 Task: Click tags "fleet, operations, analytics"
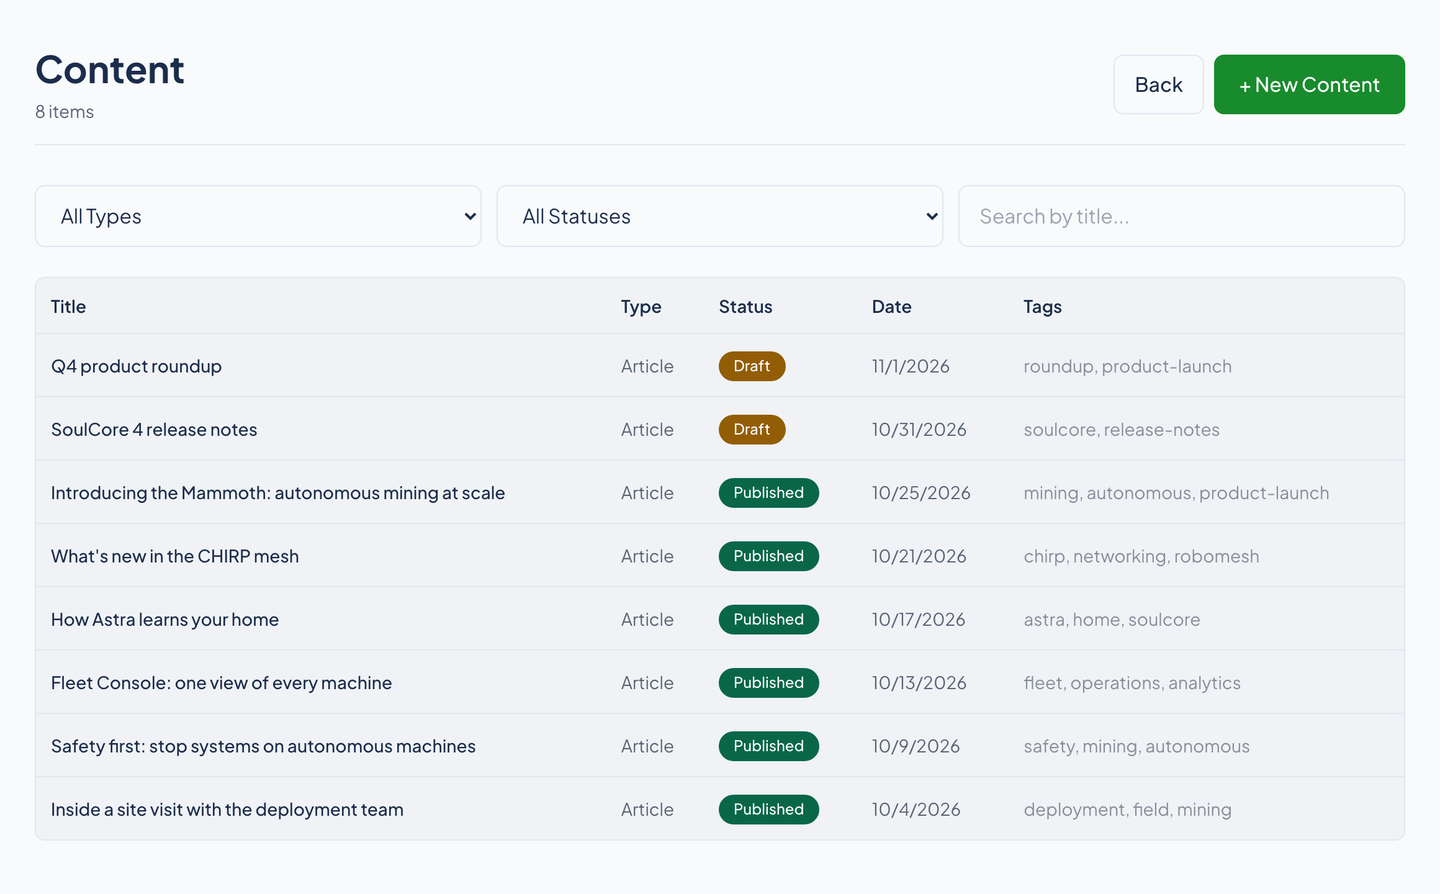(x=1132, y=683)
